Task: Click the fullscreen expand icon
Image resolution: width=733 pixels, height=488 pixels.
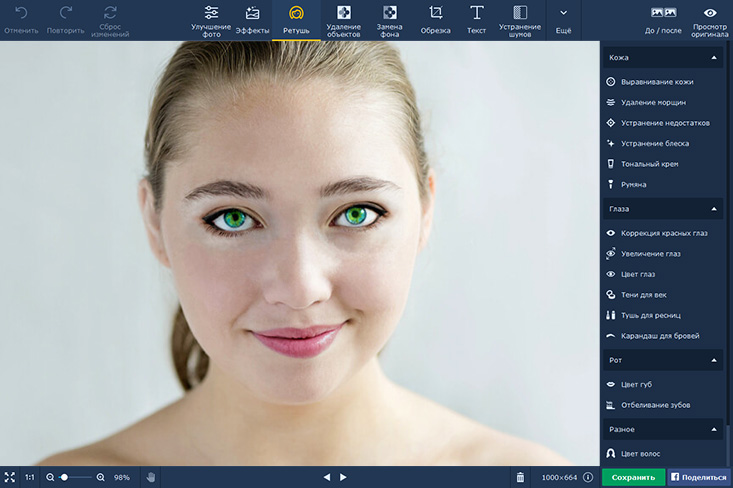Action: pyautogui.click(x=10, y=477)
